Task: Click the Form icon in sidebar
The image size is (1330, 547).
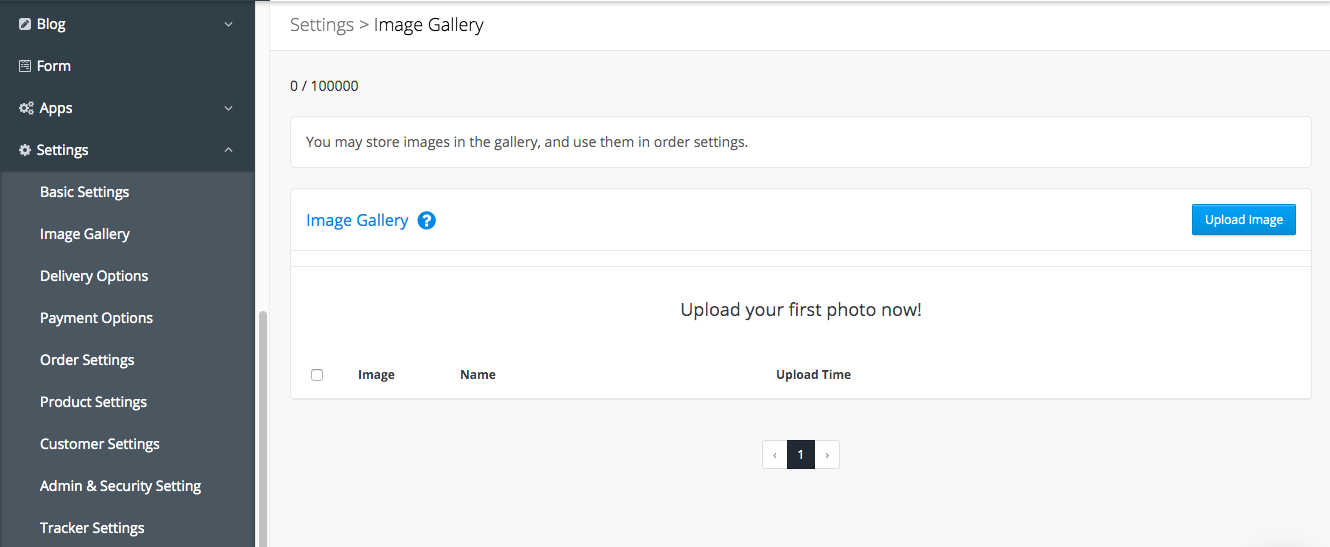Action: tap(25, 66)
